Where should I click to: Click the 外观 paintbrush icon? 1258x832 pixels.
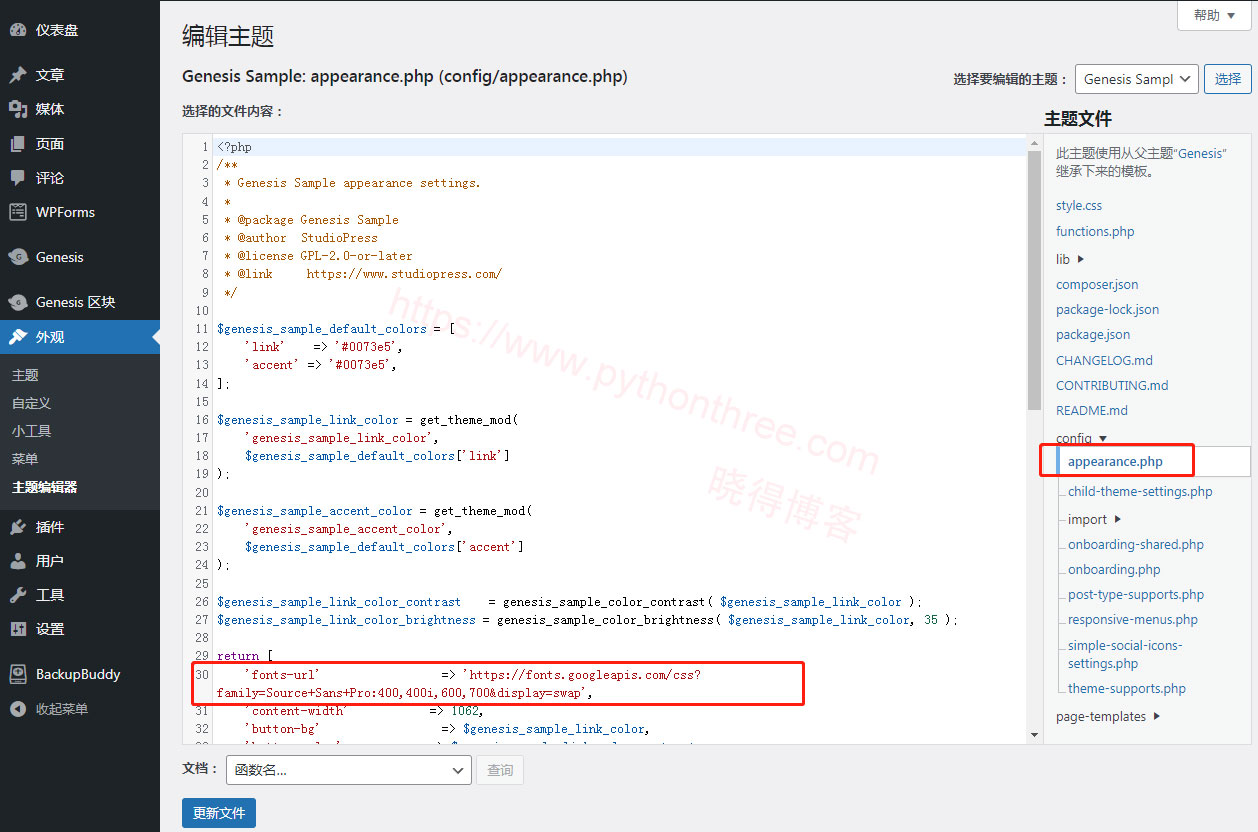tap(18, 337)
